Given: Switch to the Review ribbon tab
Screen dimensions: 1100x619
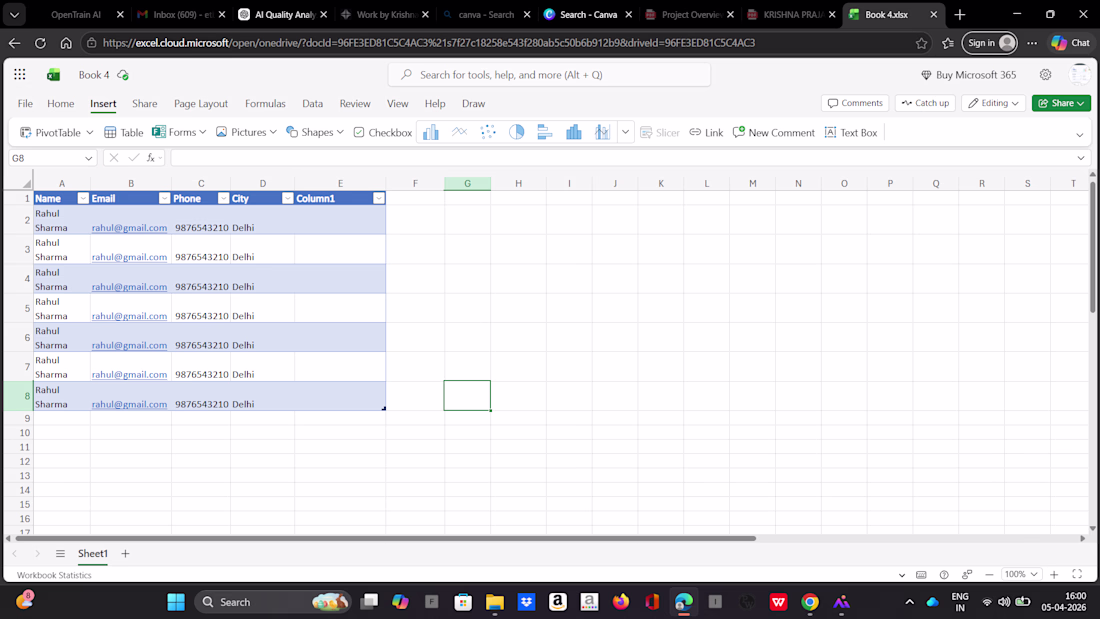Looking at the screenshot, I should [x=355, y=103].
